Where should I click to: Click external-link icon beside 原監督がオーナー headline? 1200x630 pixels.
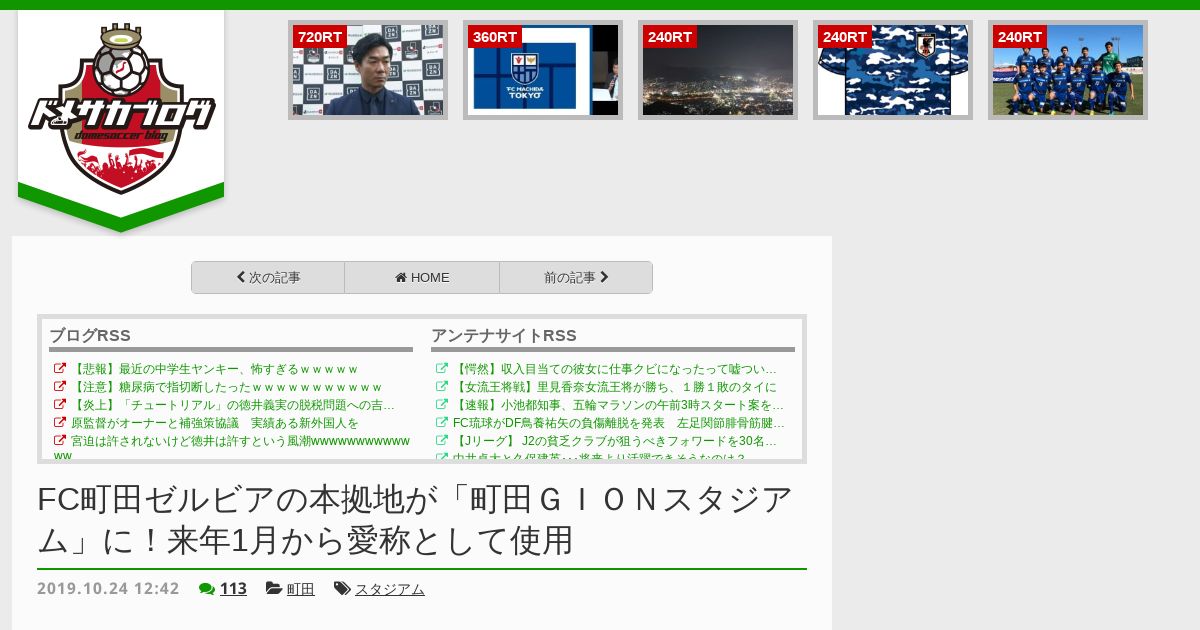pos(60,423)
